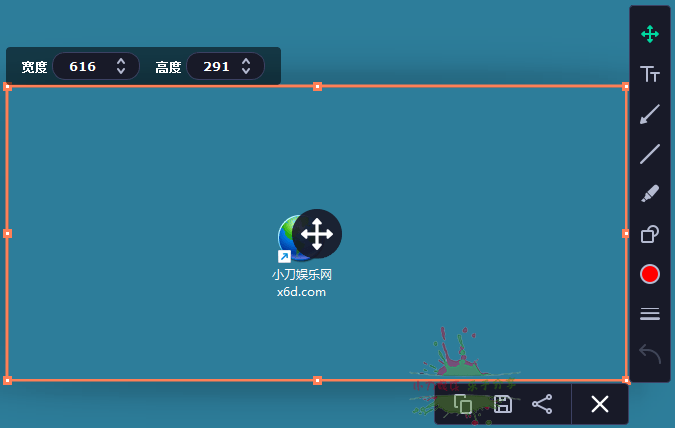The width and height of the screenshot is (675, 428).
Task: Cancel the capture with X button
Action: pos(599,404)
